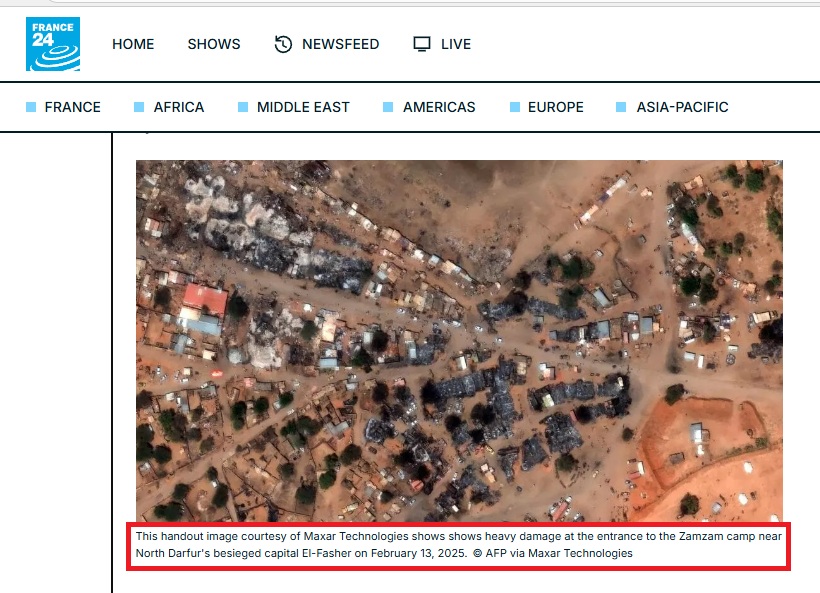Click the Zamzam camp satellite image
The image size is (820, 593).
(x=459, y=340)
